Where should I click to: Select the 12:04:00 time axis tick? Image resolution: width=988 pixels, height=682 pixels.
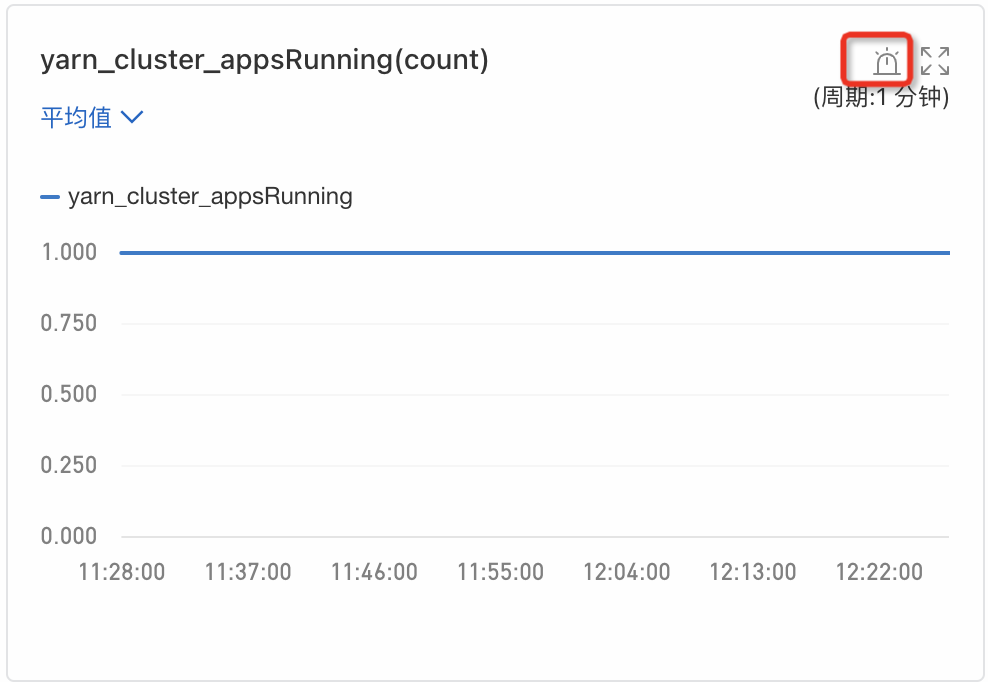click(626, 572)
